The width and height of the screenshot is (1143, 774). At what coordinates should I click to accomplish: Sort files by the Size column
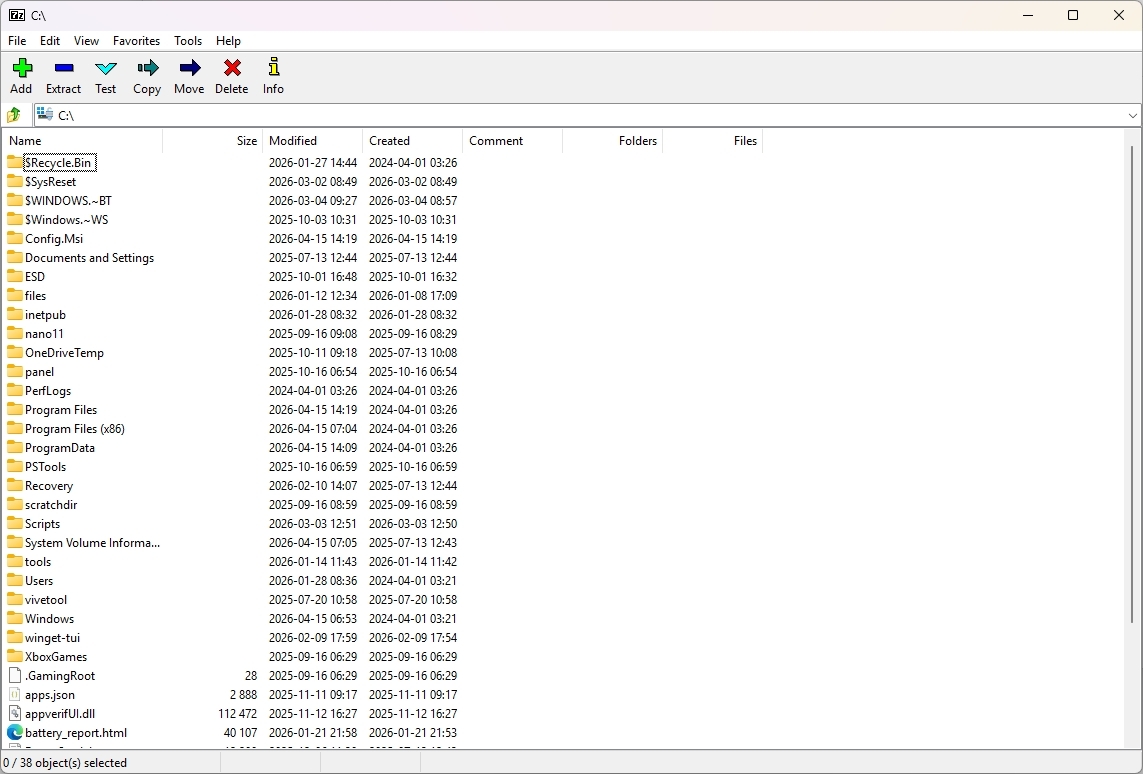(x=245, y=140)
